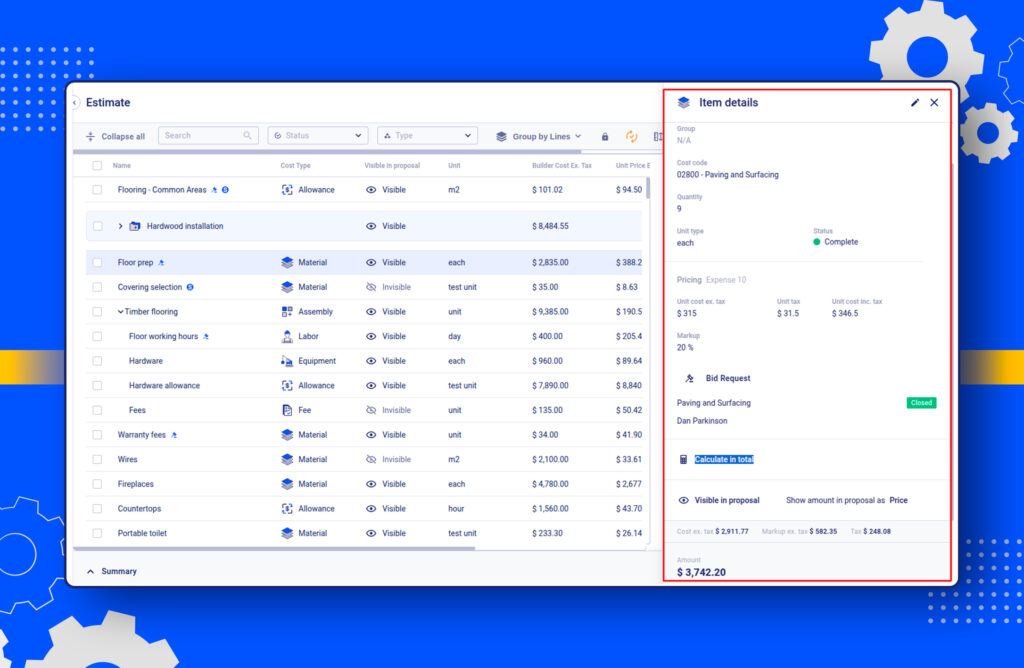Image resolution: width=1024 pixels, height=668 pixels.
Task: Click the Collapse all button label
Action: click(123, 136)
